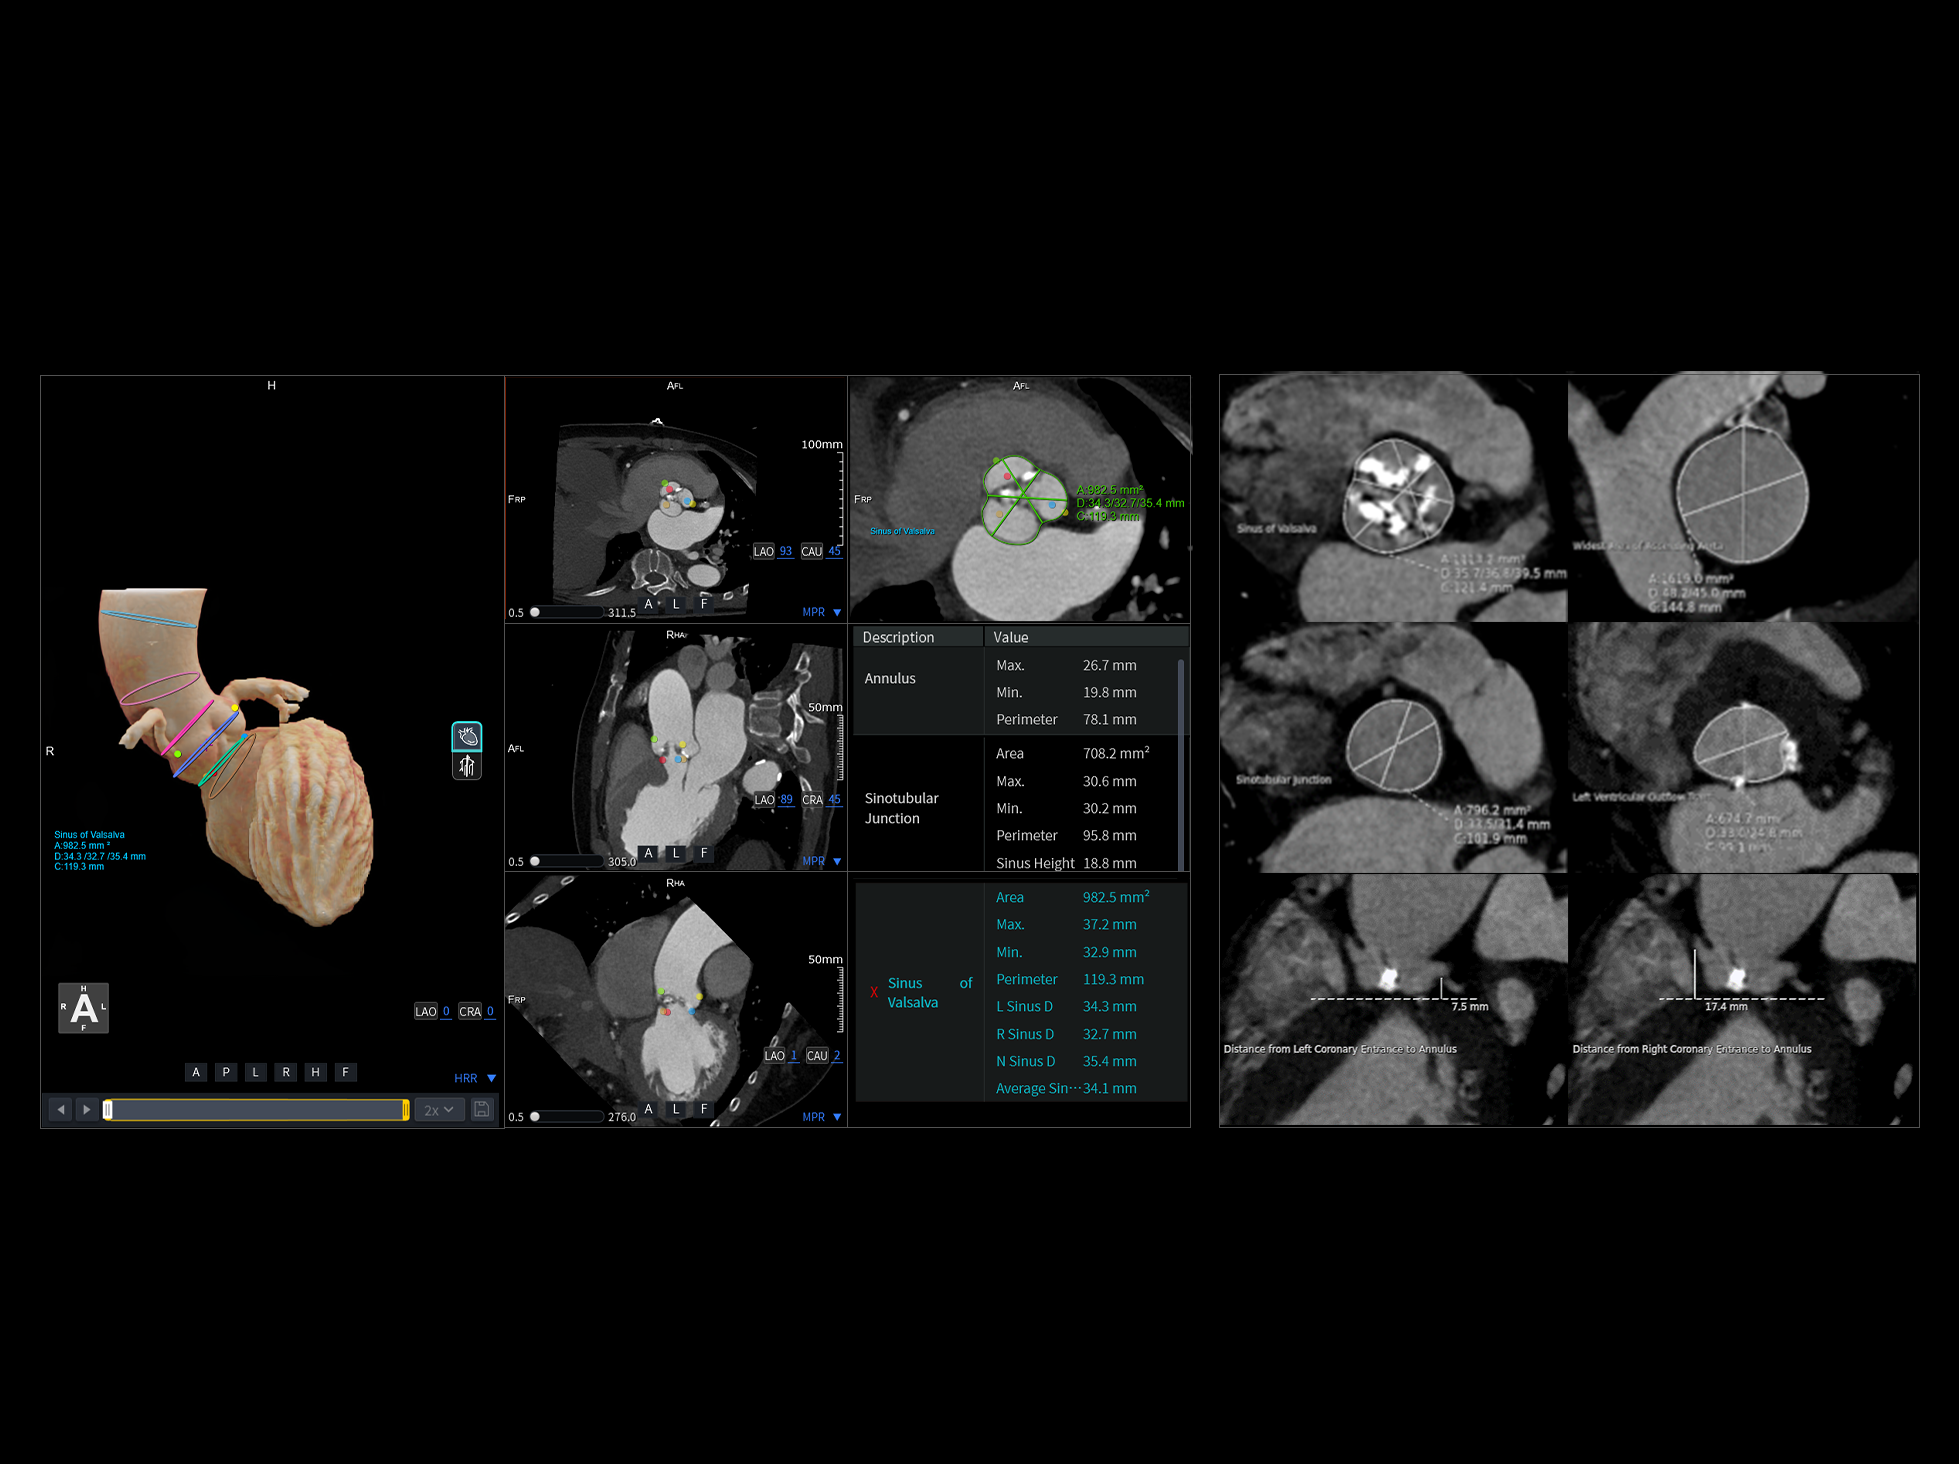
Task: Click the red X beside Sinus of Valsalva
Action: (x=873, y=993)
